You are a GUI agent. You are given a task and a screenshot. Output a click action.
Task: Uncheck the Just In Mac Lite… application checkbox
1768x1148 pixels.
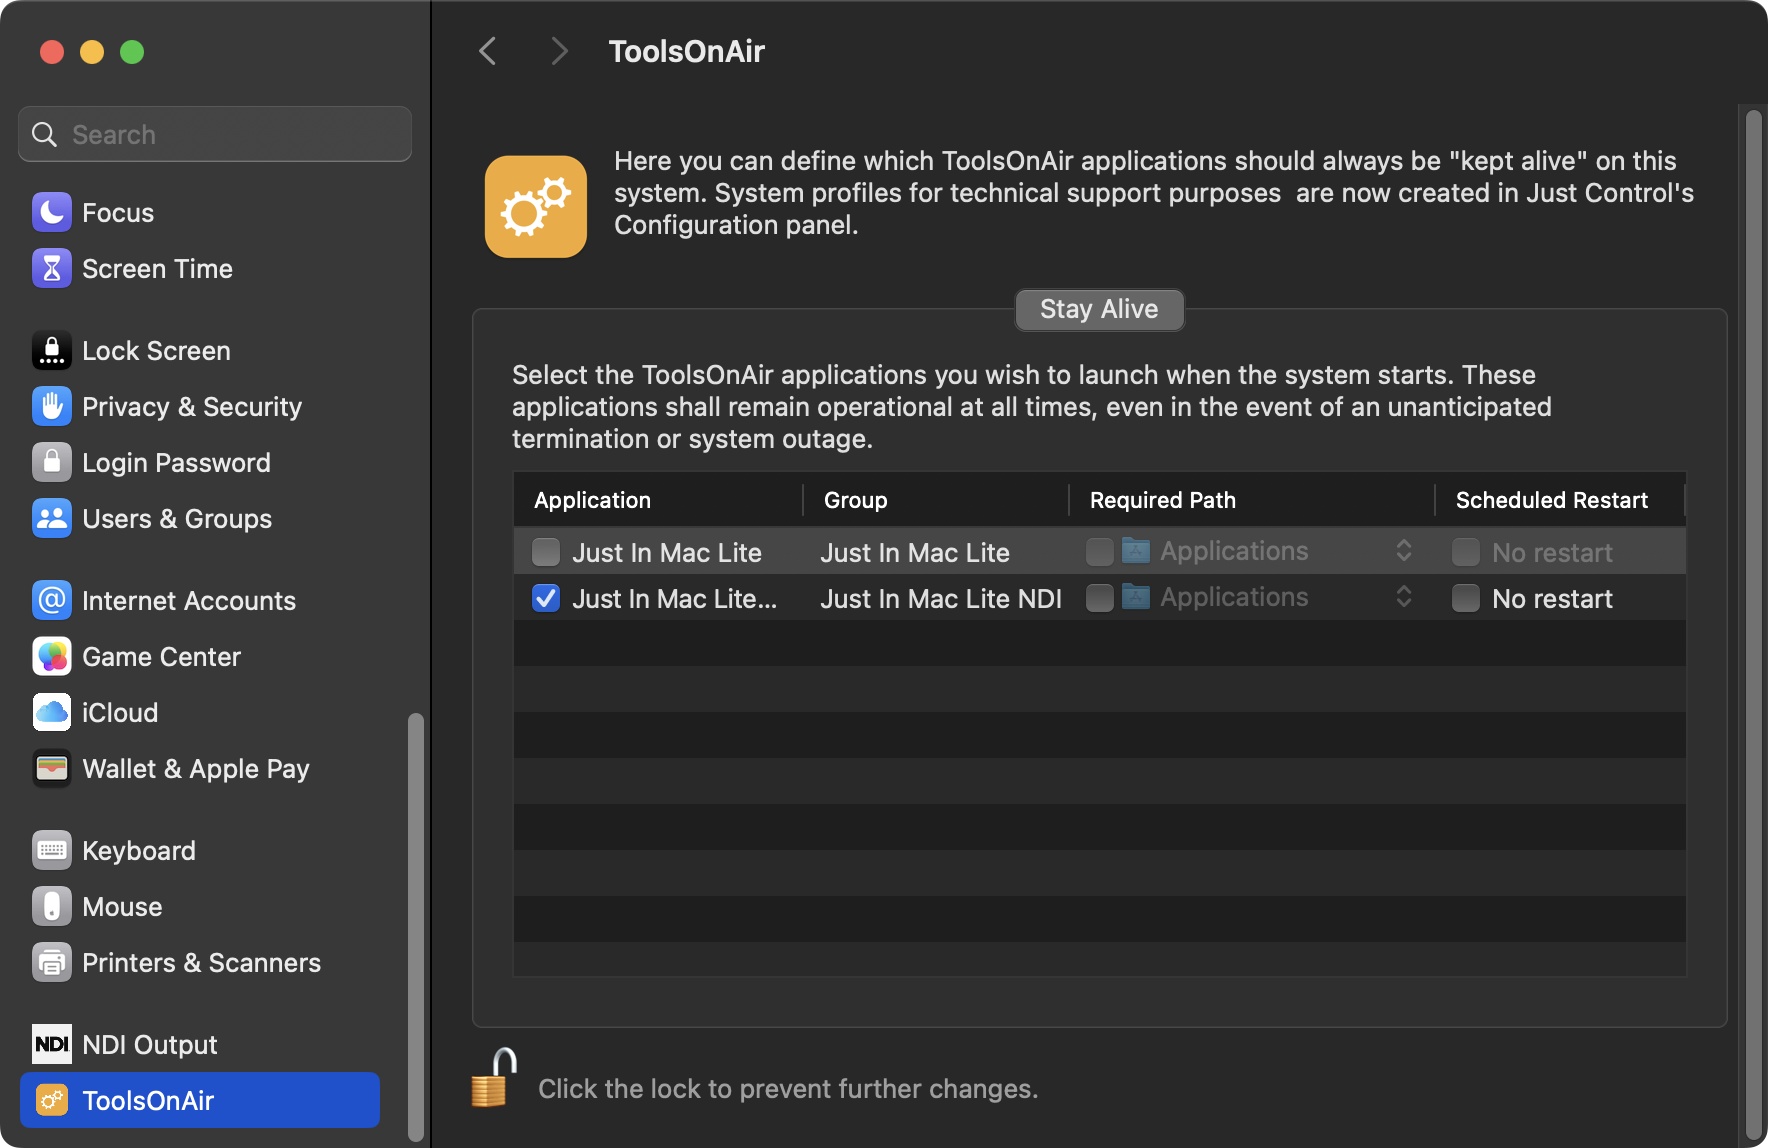tap(546, 598)
